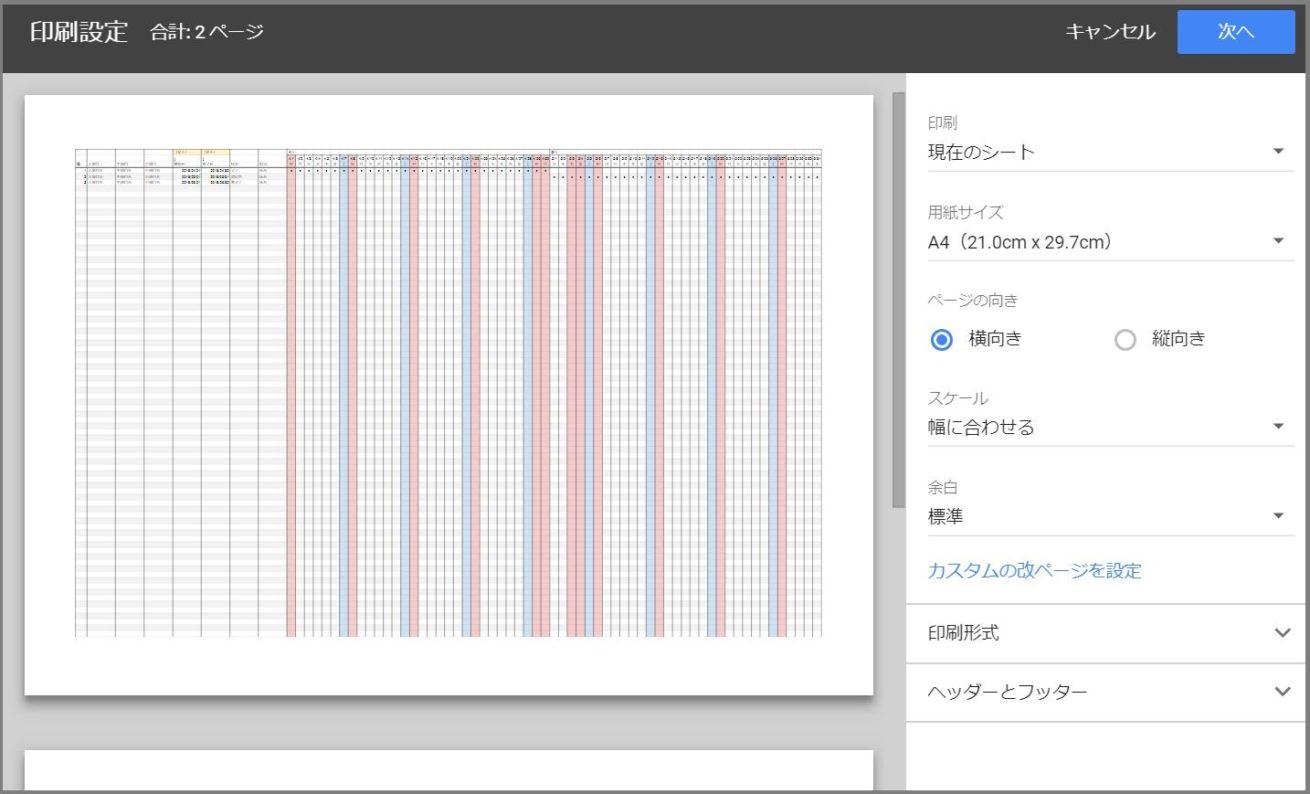
Task: Select the 横向き radio button
Action: 941,339
